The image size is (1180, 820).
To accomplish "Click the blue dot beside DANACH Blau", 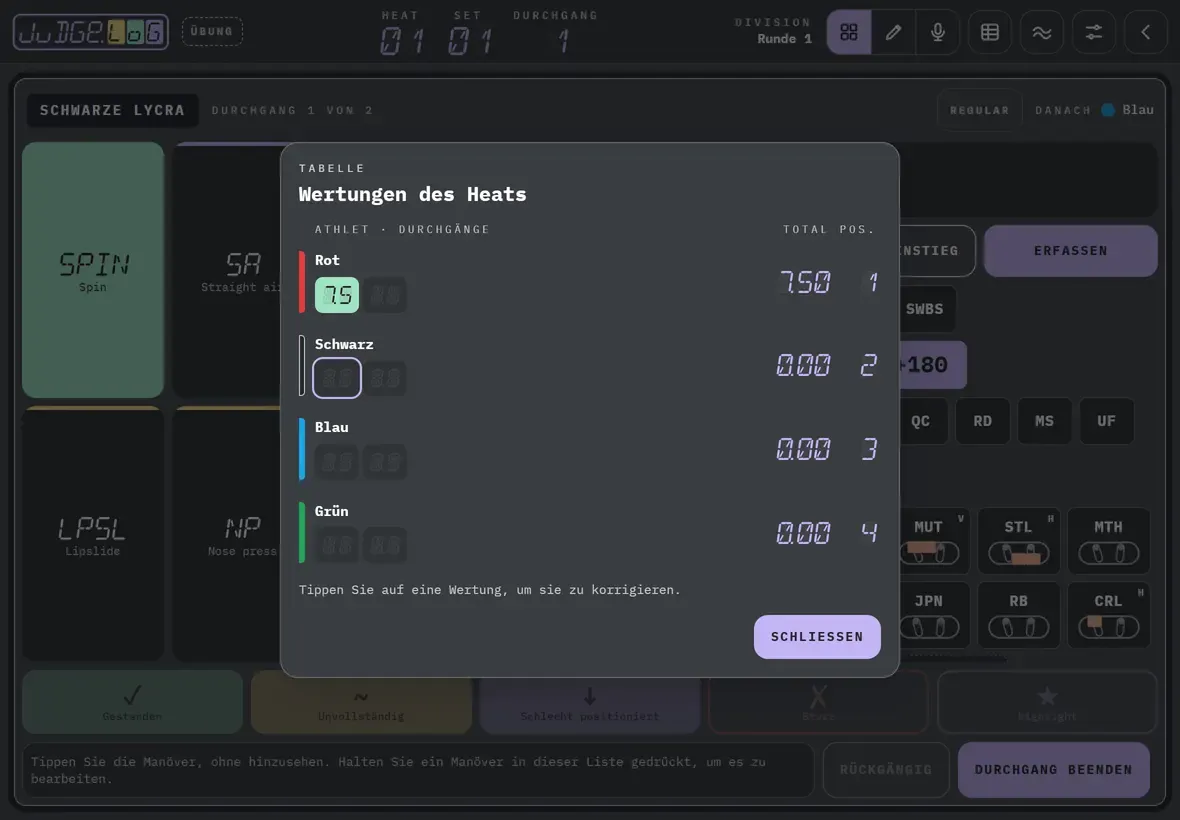I will (1108, 110).
